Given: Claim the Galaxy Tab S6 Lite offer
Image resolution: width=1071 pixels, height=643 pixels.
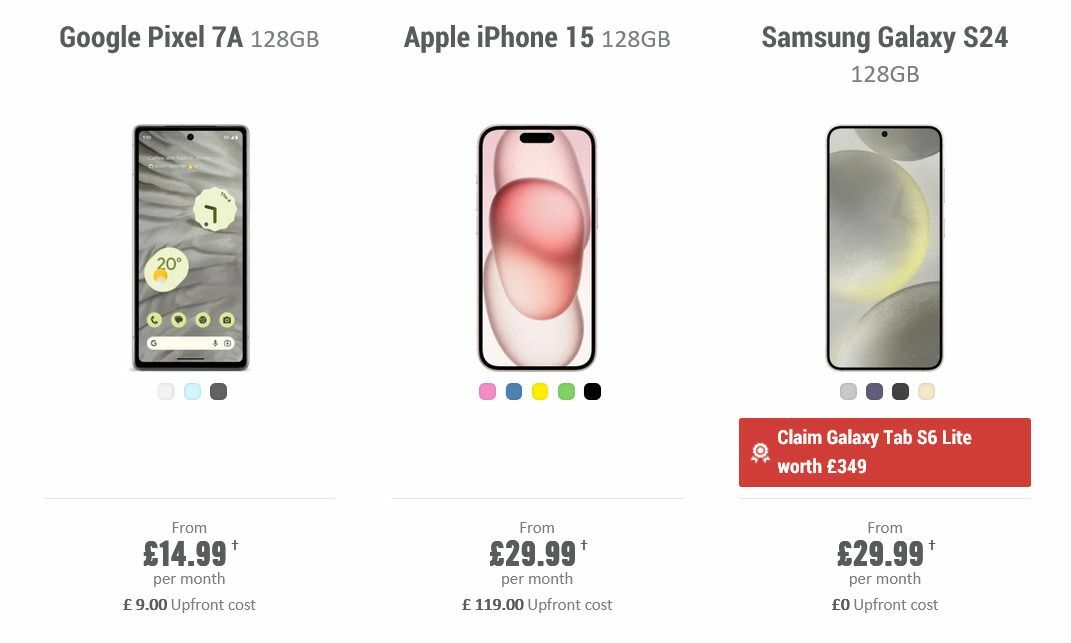Looking at the screenshot, I should 884,452.
